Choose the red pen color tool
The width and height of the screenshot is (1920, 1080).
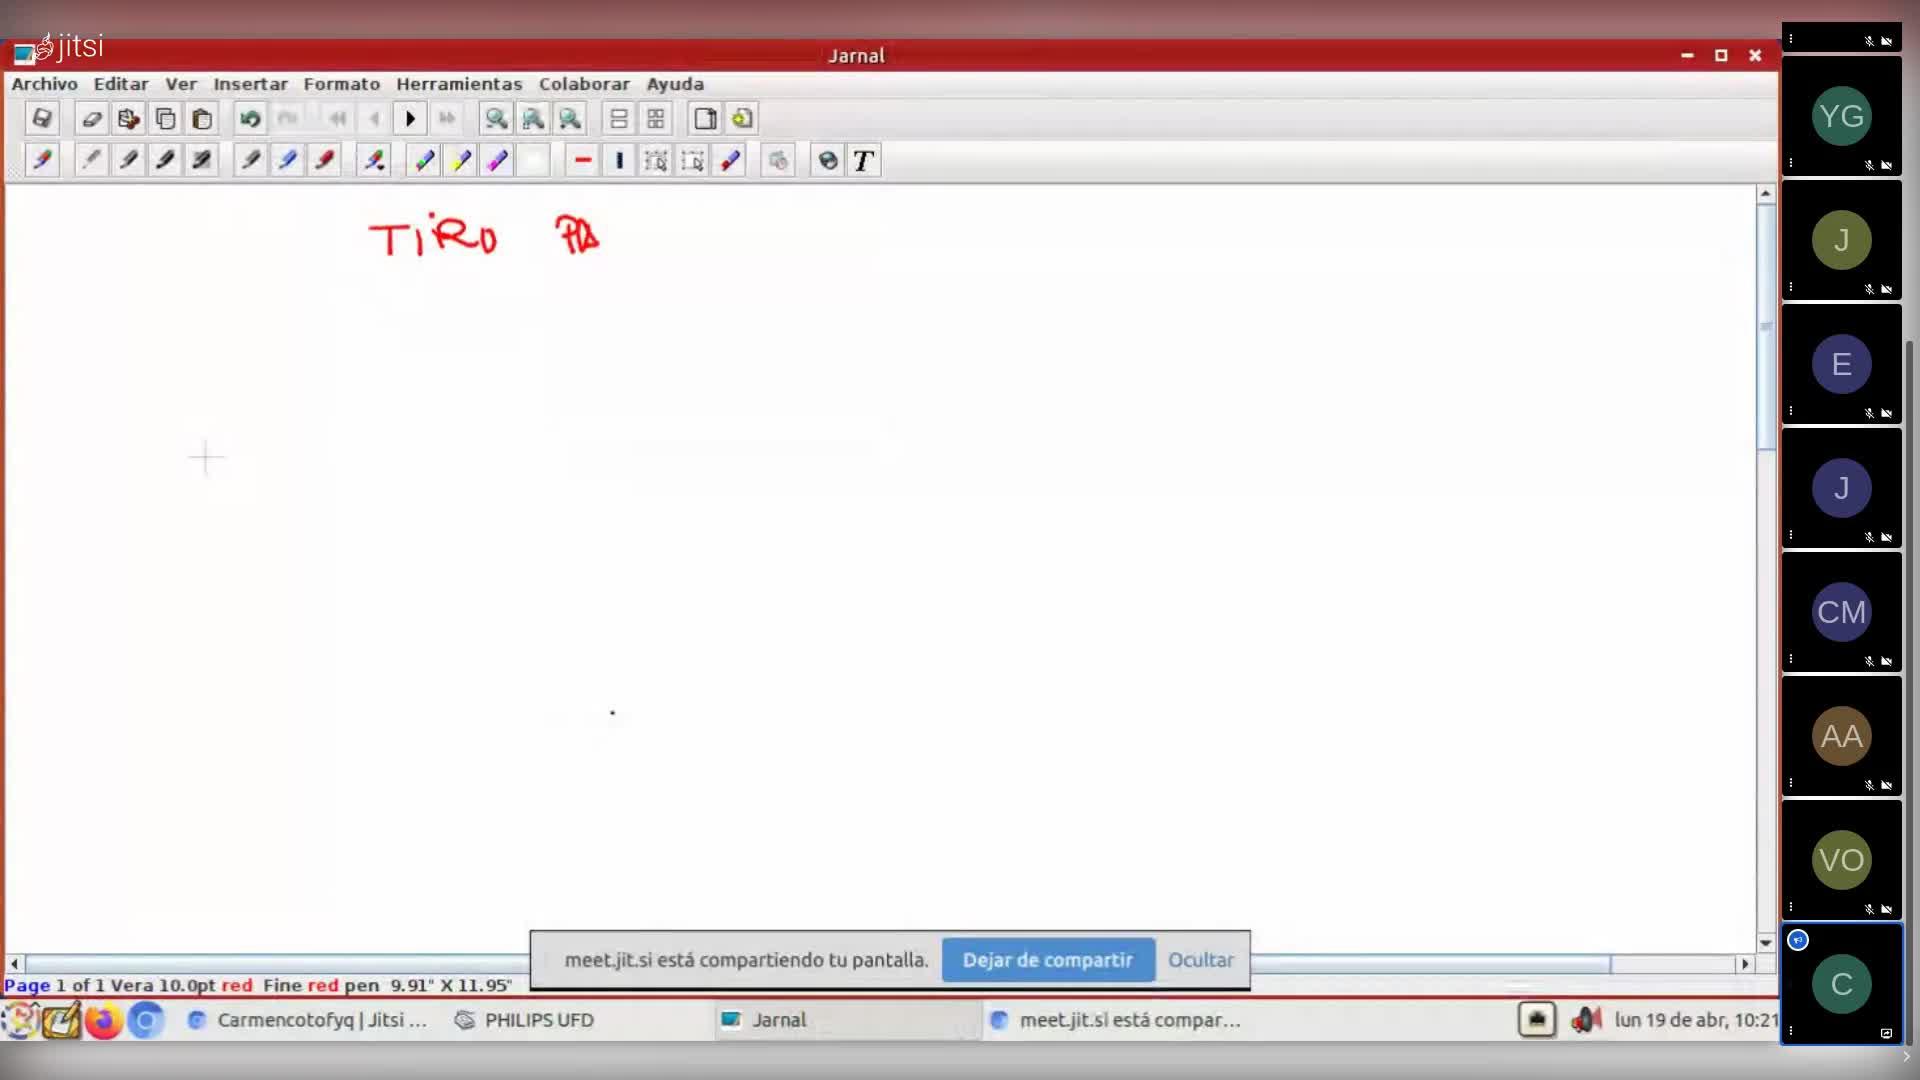(x=325, y=161)
